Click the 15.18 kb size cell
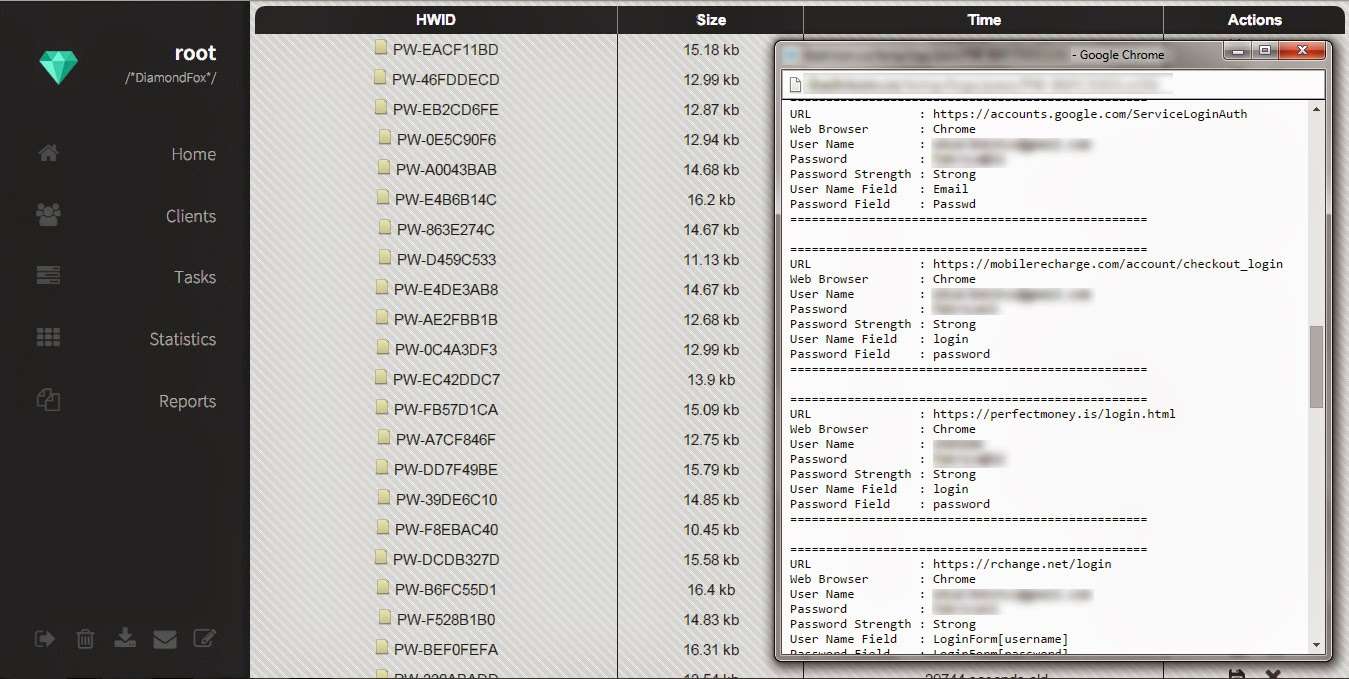1349x679 pixels. click(x=711, y=50)
